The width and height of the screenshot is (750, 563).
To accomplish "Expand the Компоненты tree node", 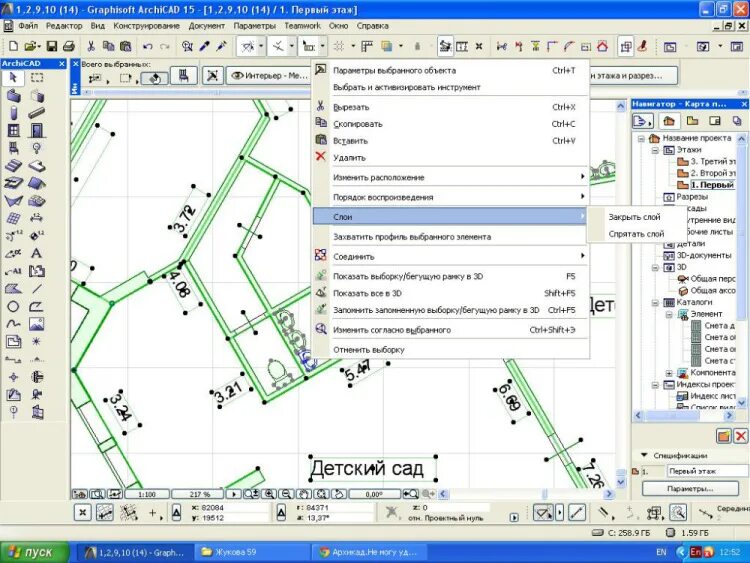I will tap(669, 373).
